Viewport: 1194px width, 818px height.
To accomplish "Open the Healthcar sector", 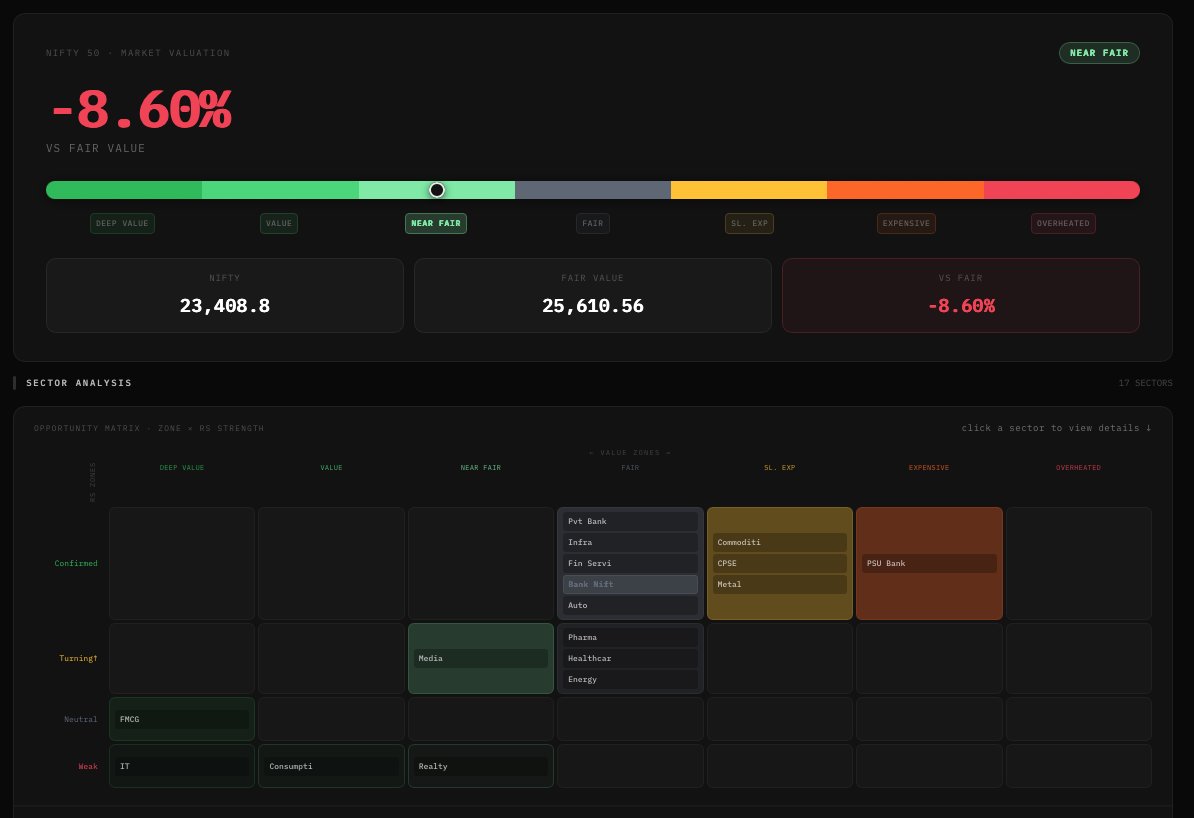I will coord(630,658).
